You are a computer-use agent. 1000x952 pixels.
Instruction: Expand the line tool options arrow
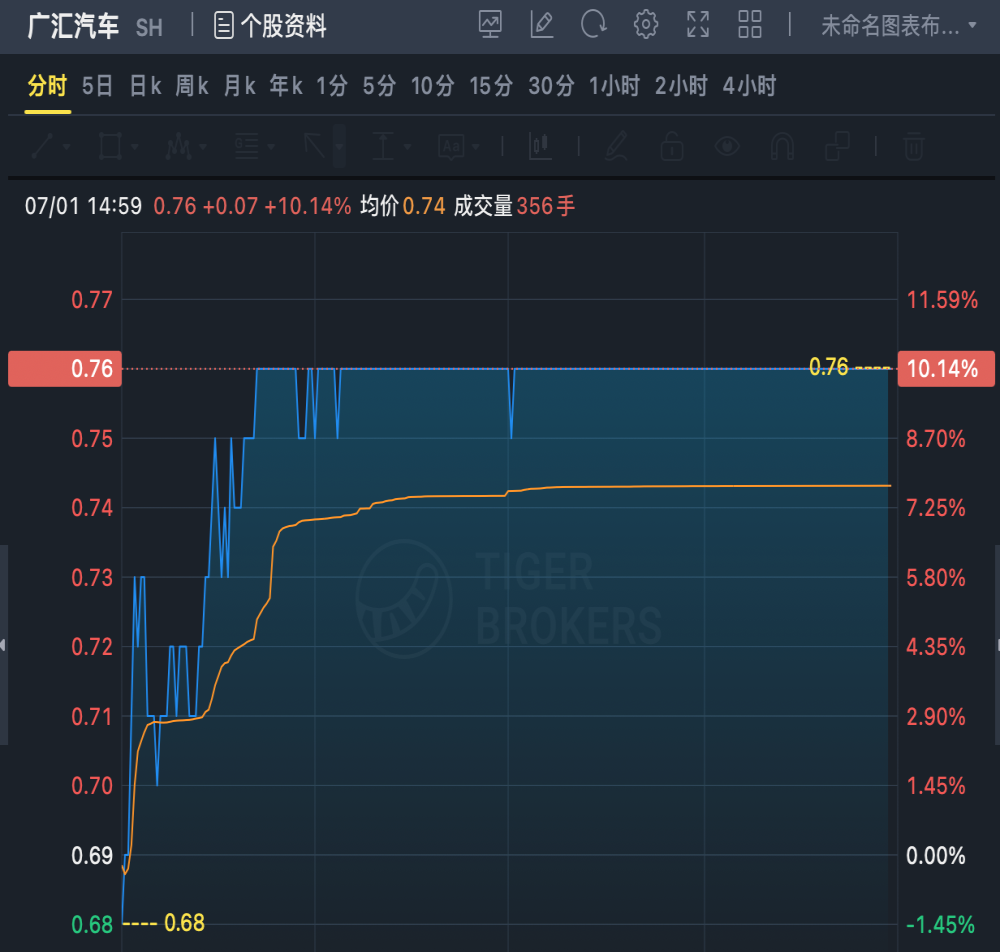[66, 147]
